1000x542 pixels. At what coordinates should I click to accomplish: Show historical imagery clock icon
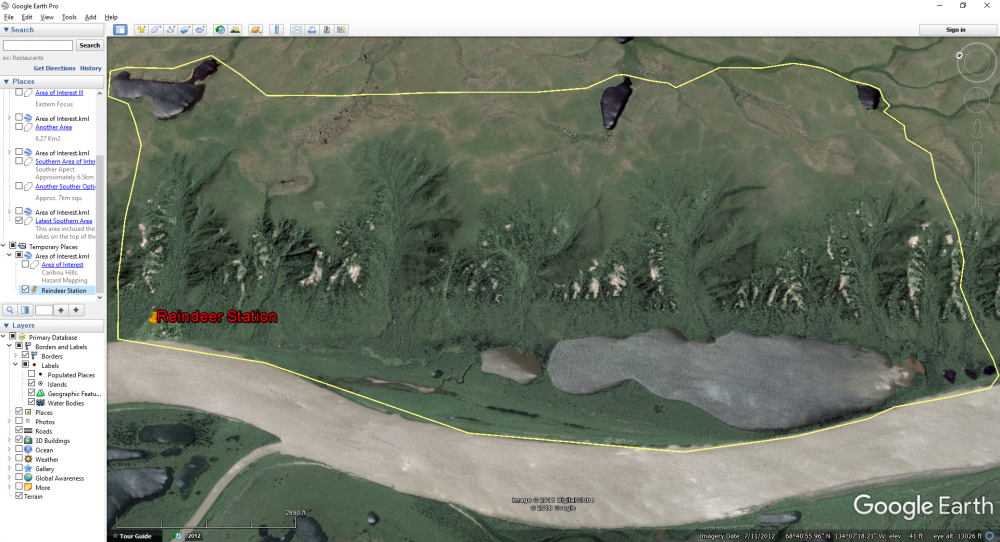tap(220, 29)
